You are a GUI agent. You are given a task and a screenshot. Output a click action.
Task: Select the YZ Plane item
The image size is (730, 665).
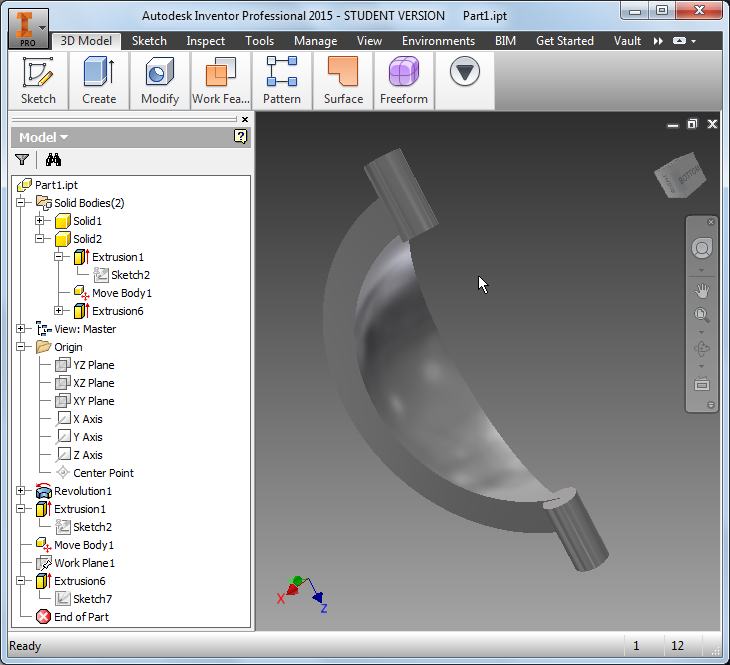[94, 365]
